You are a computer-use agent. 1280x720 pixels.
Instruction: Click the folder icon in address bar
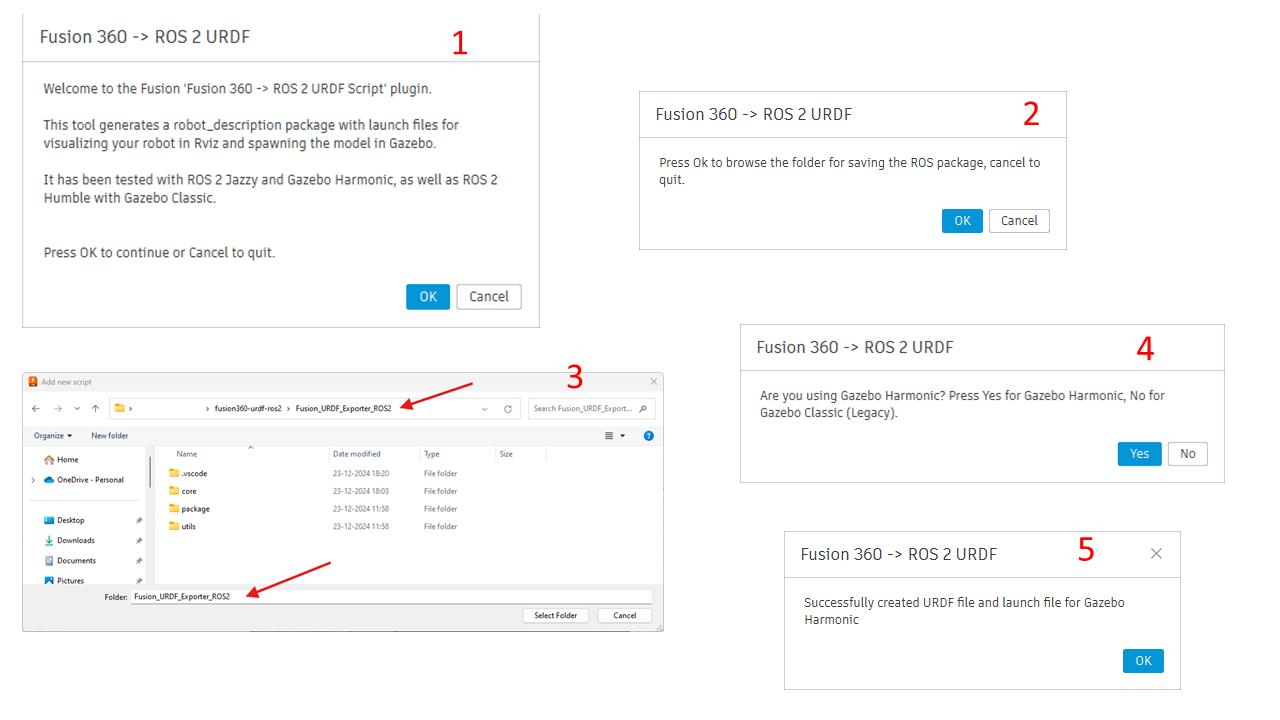point(120,408)
